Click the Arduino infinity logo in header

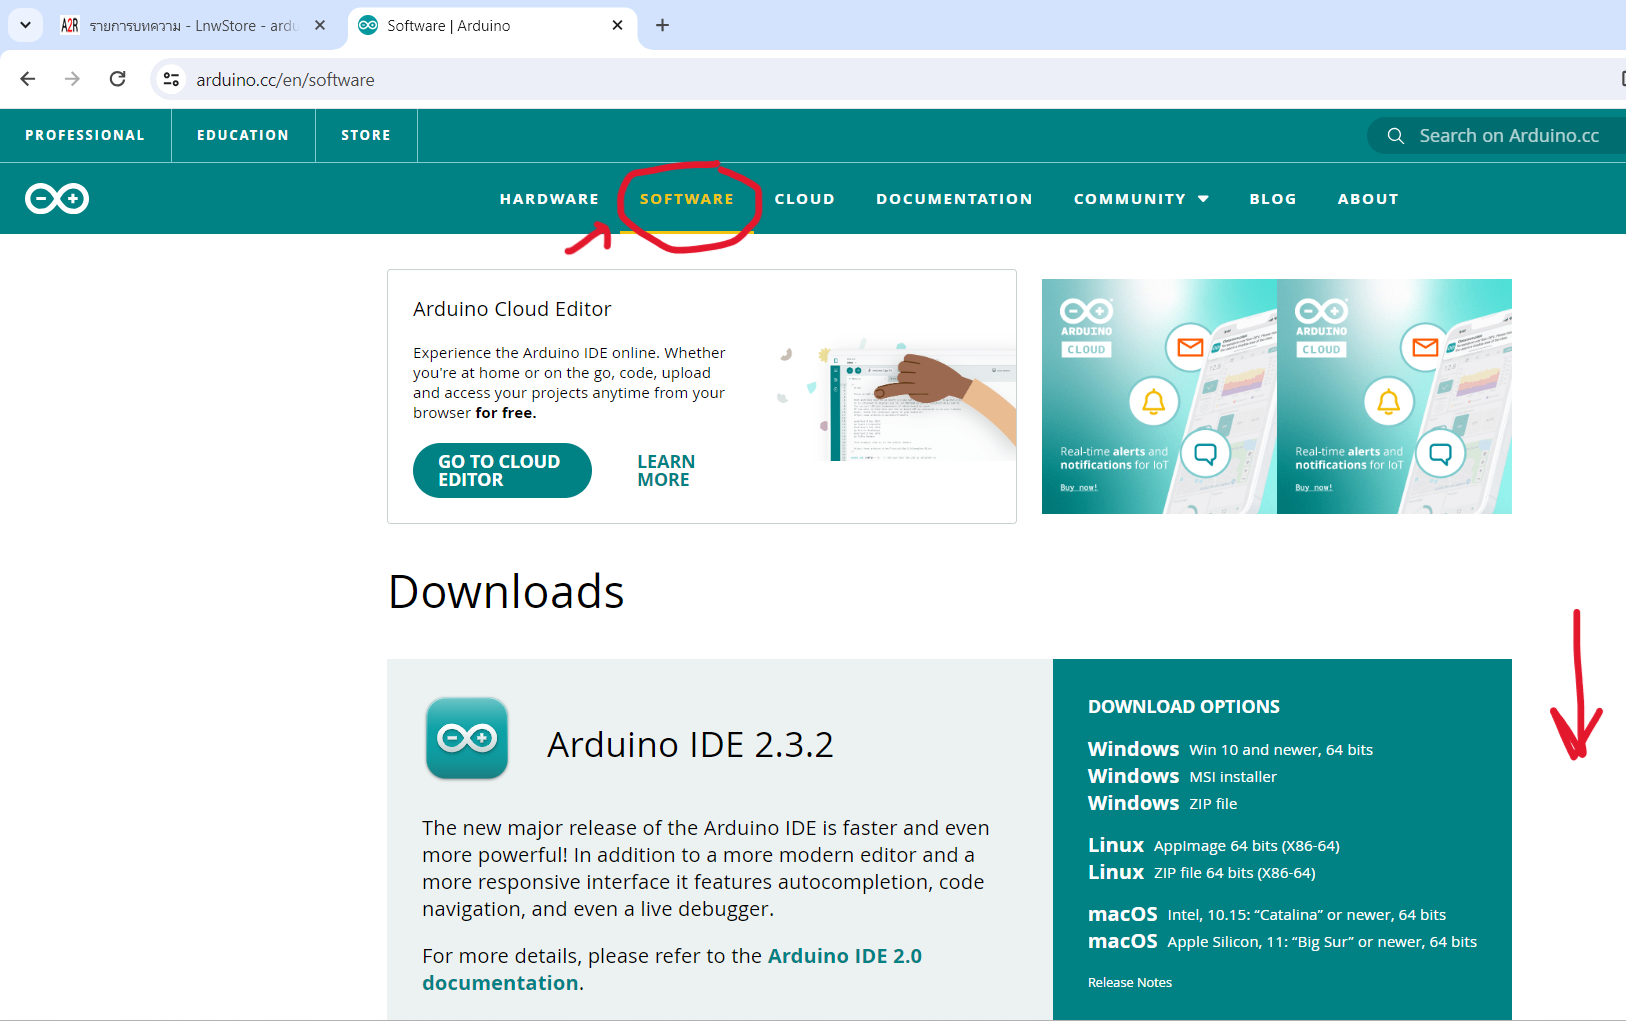pos(57,199)
